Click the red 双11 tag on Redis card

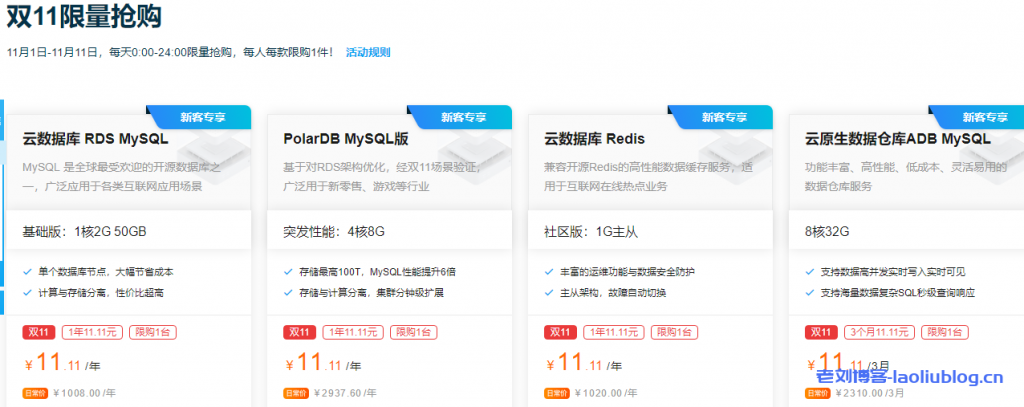pyautogui.click(x=560, y=332)
